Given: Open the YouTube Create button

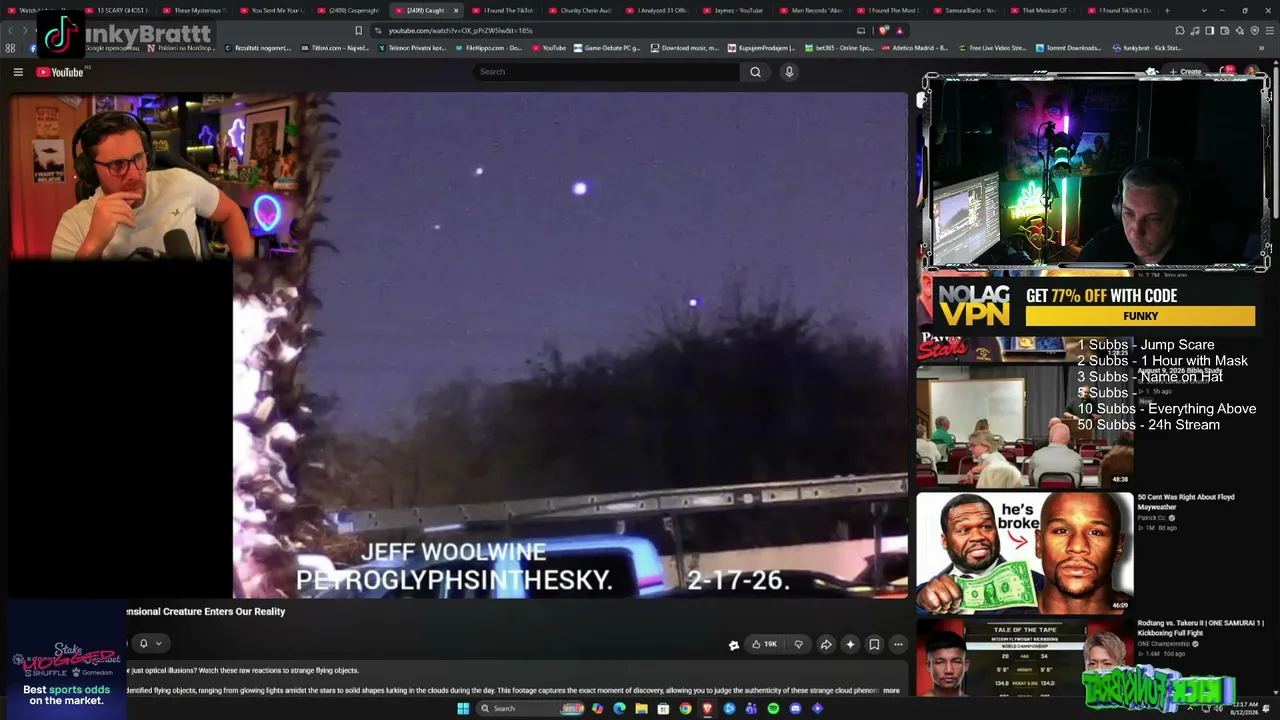Looking at the screenshot, I should [x=1185, y=72].
